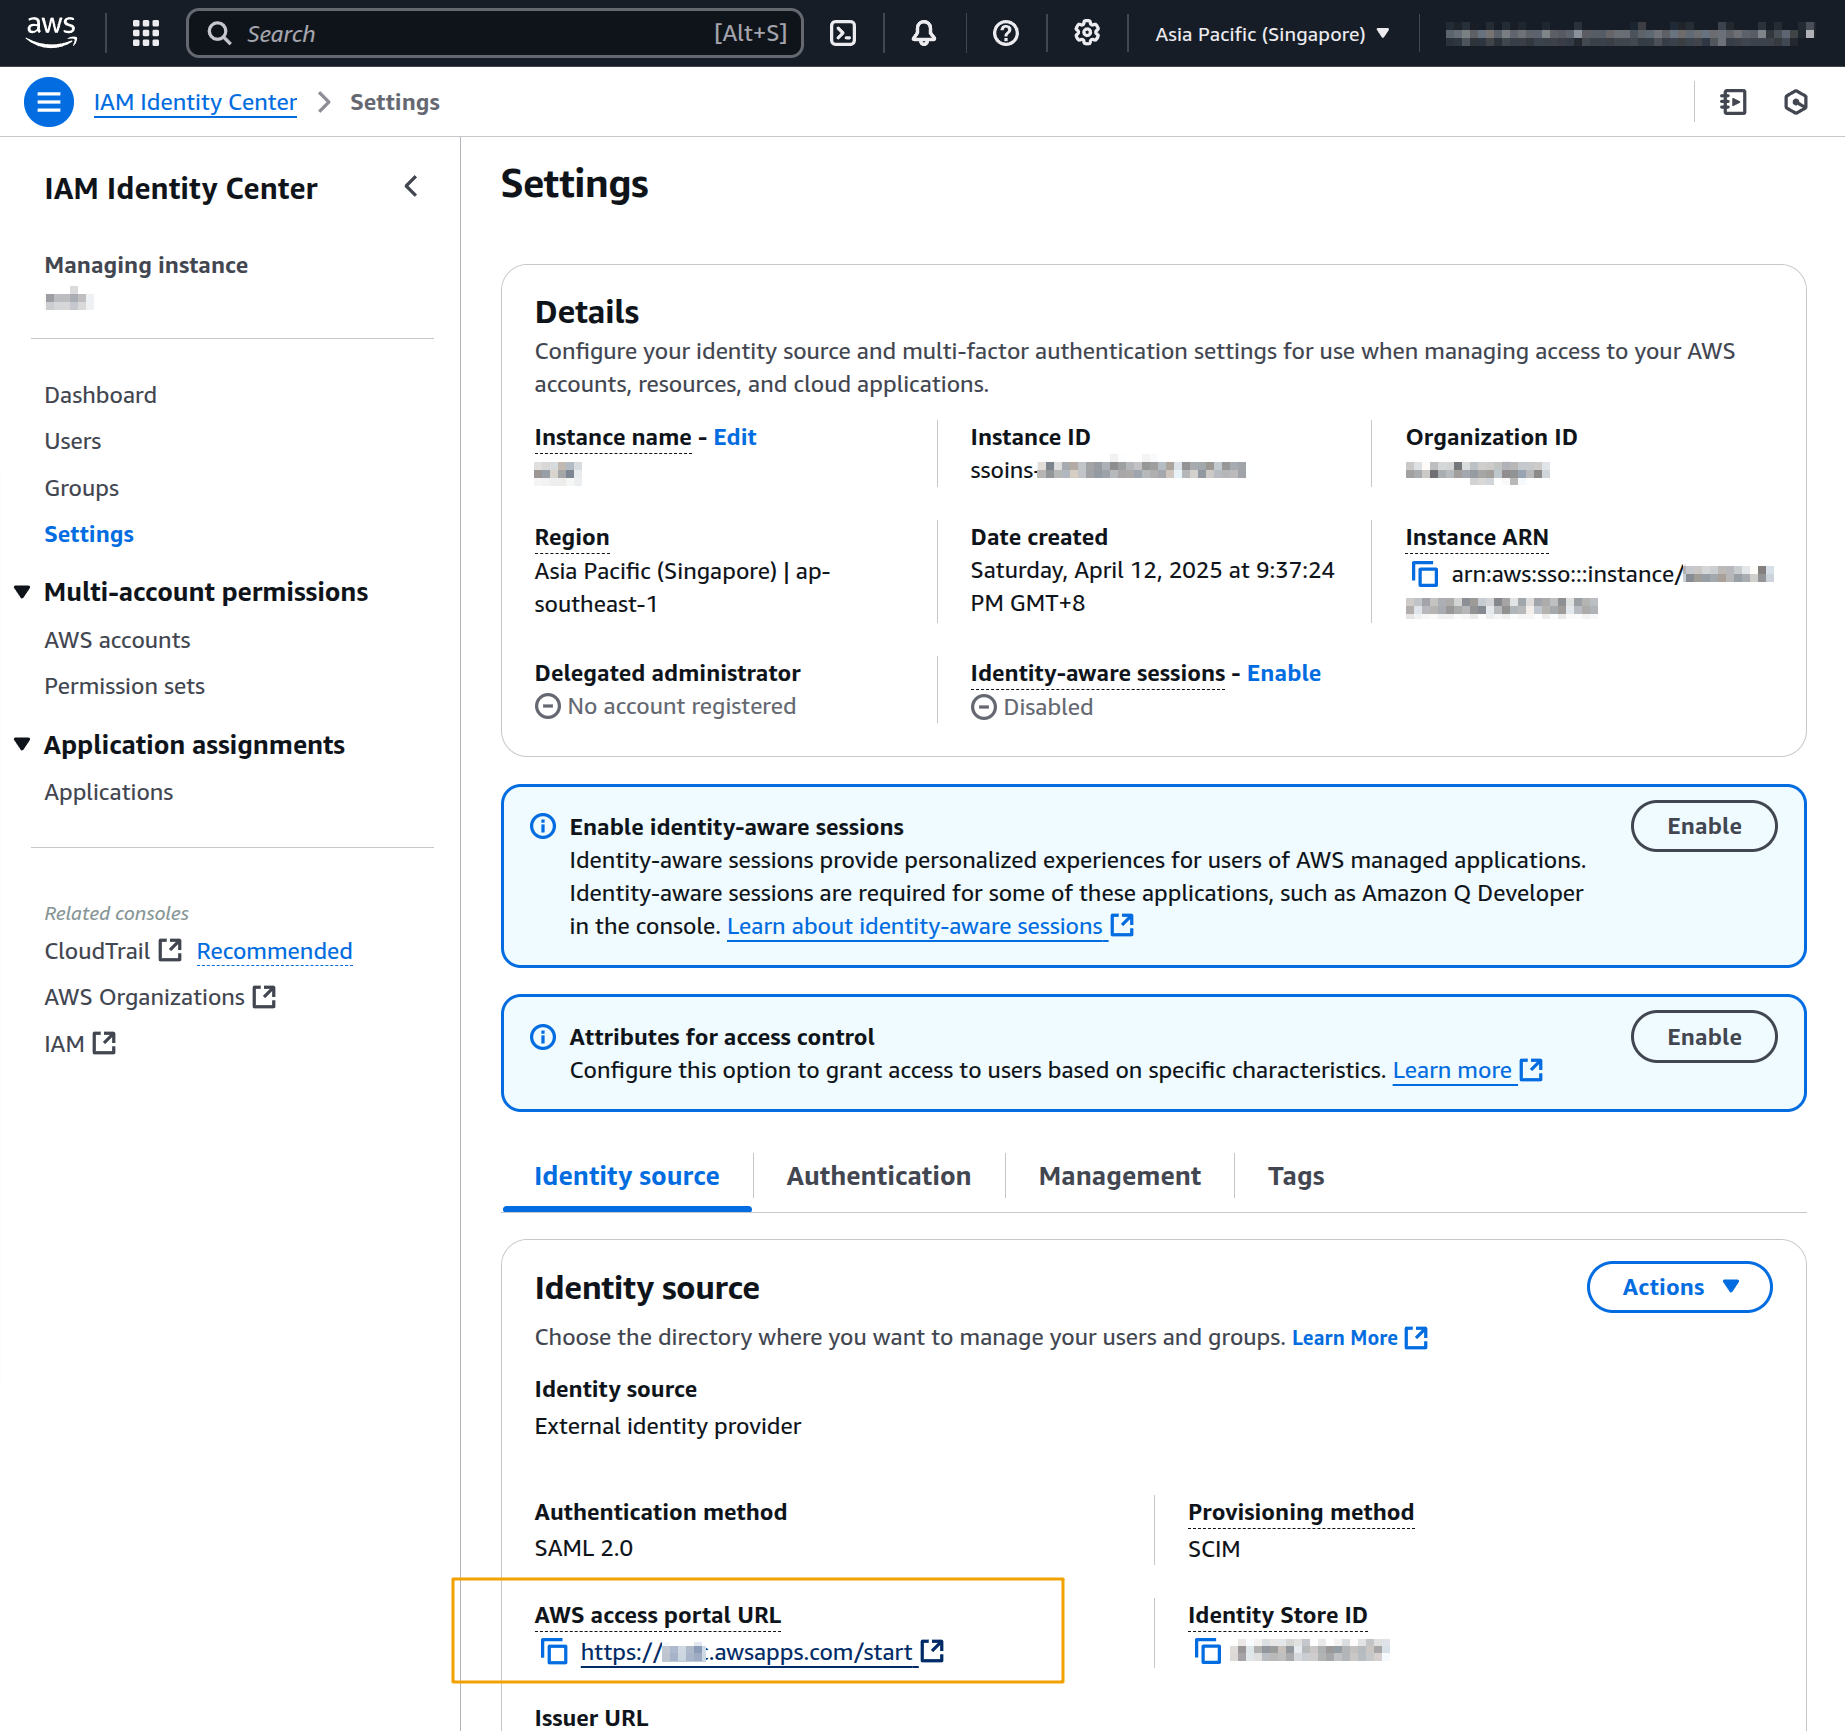Copy the AWS access portal URL icon

tap(554, 1651)
